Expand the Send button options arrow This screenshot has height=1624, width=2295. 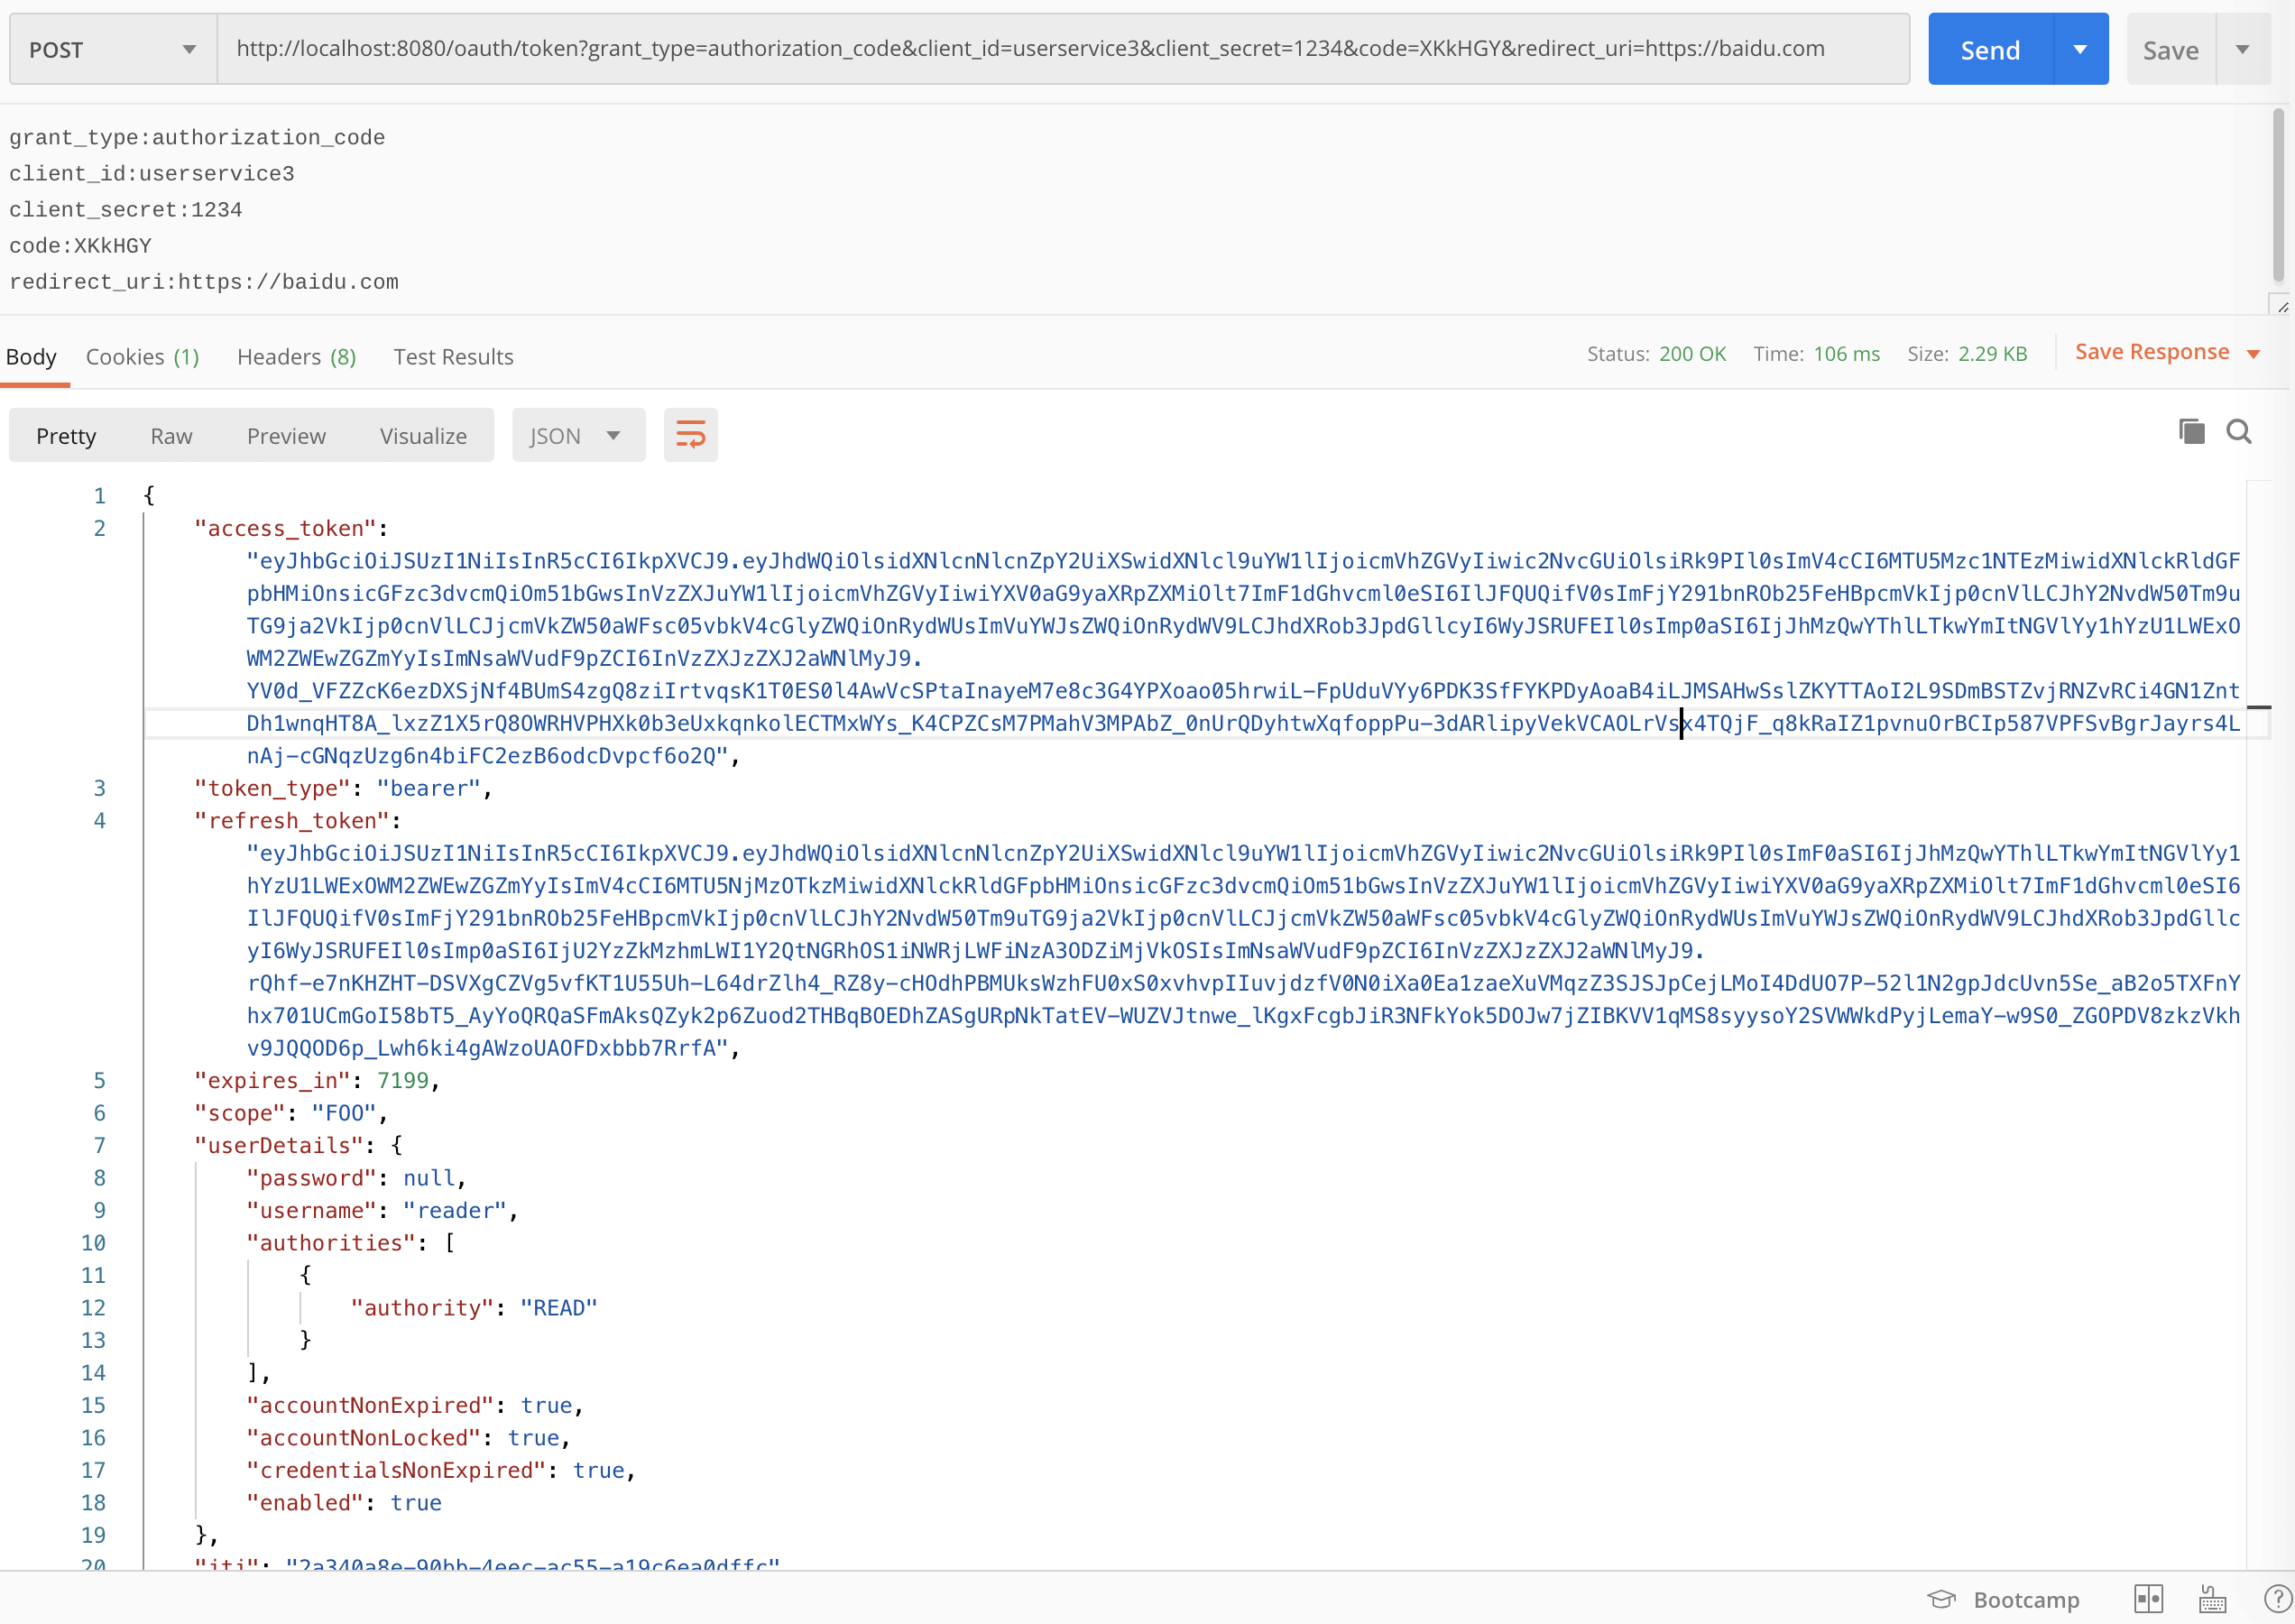[x=2081, y=48]
